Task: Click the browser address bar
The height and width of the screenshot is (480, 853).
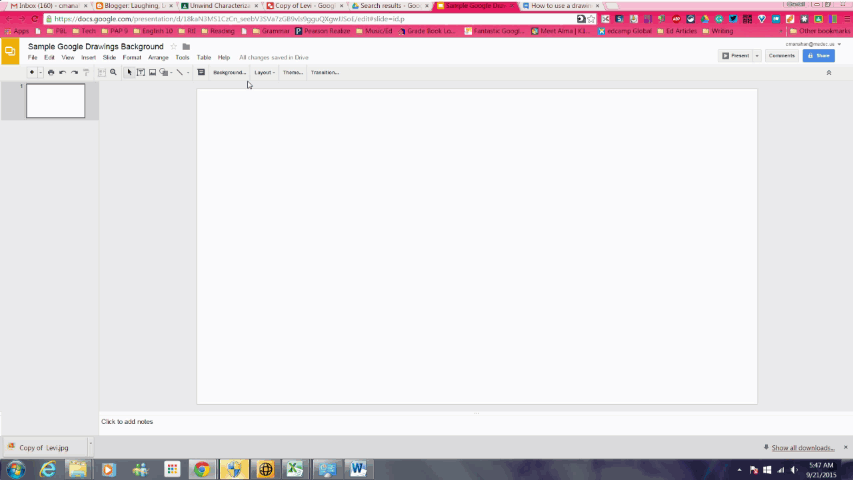Action: click(310, 19)
